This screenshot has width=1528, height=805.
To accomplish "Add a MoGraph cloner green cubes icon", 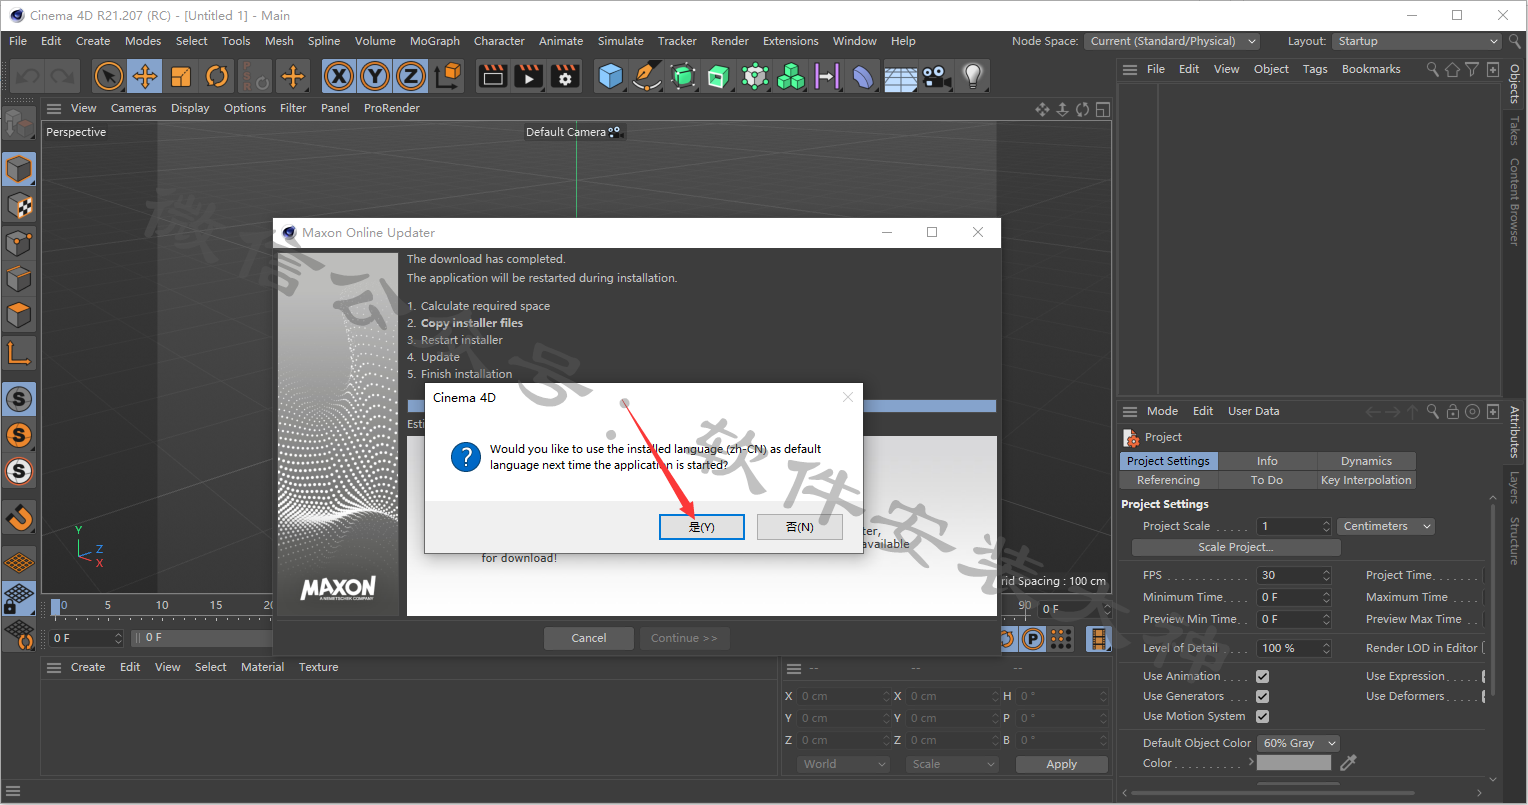I will point(791,76).
